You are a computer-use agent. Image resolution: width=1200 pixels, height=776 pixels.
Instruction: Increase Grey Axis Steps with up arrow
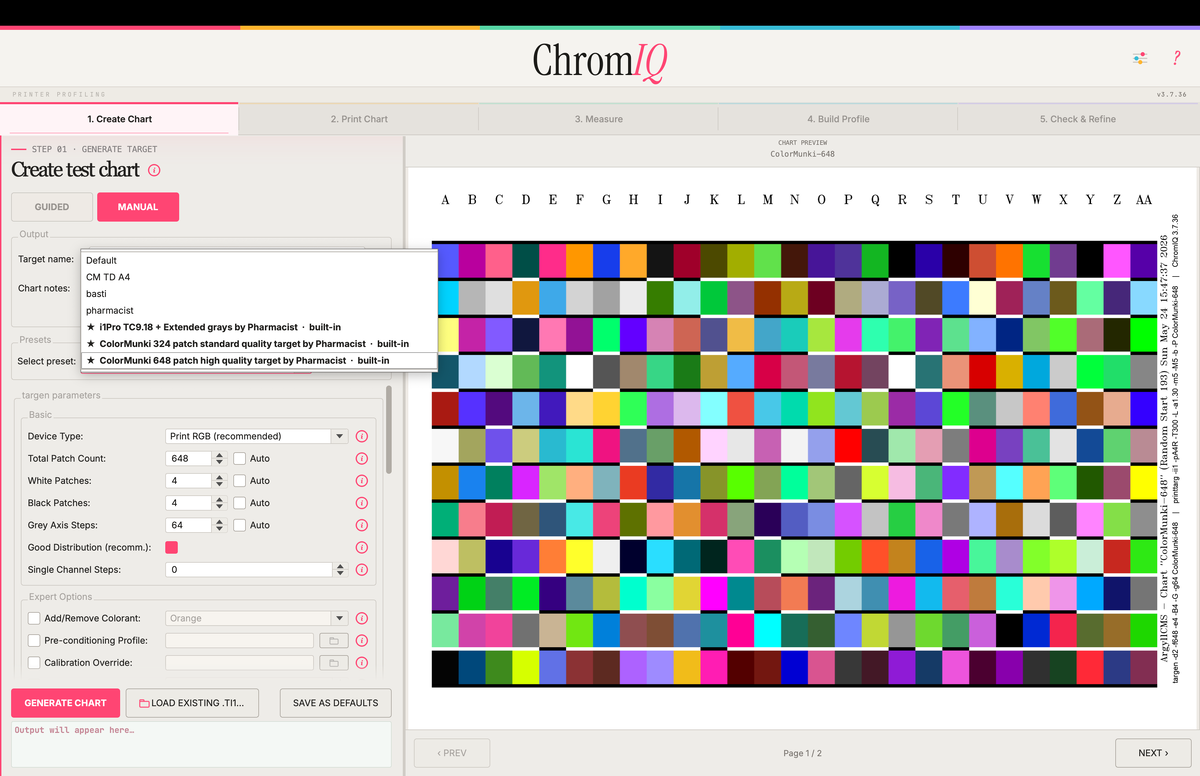pyautogui.click(x=219, y=521)
